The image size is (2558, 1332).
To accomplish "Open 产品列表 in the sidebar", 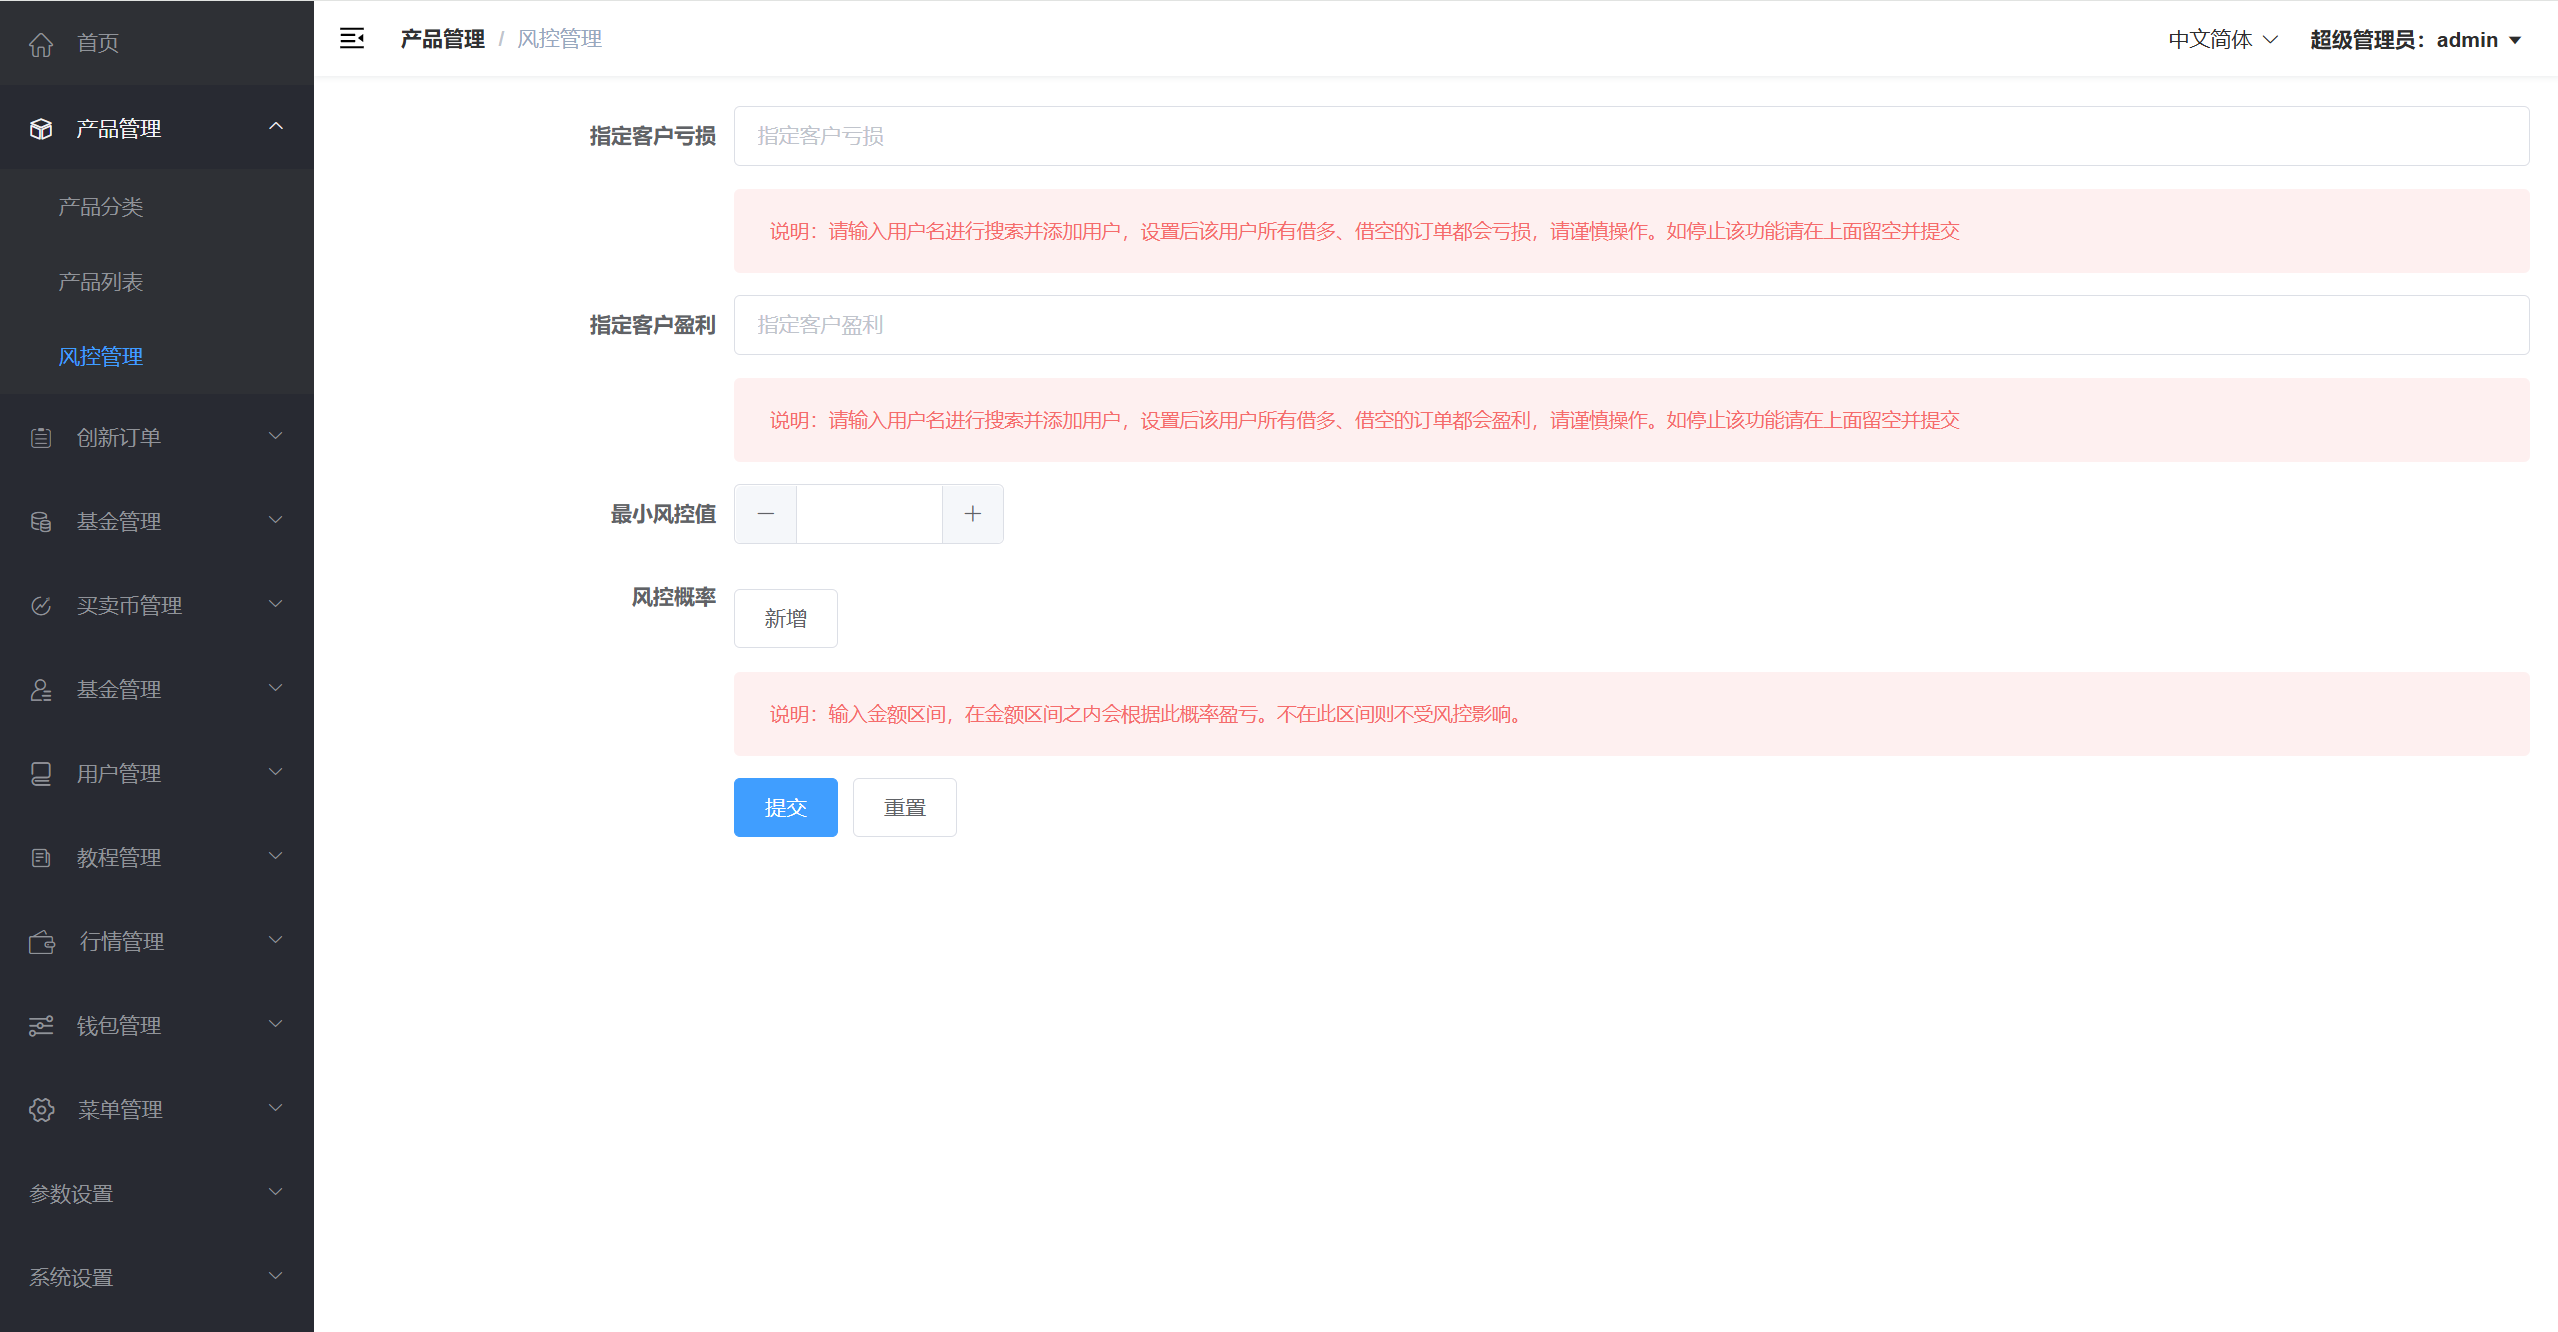I will coord(101,282).
